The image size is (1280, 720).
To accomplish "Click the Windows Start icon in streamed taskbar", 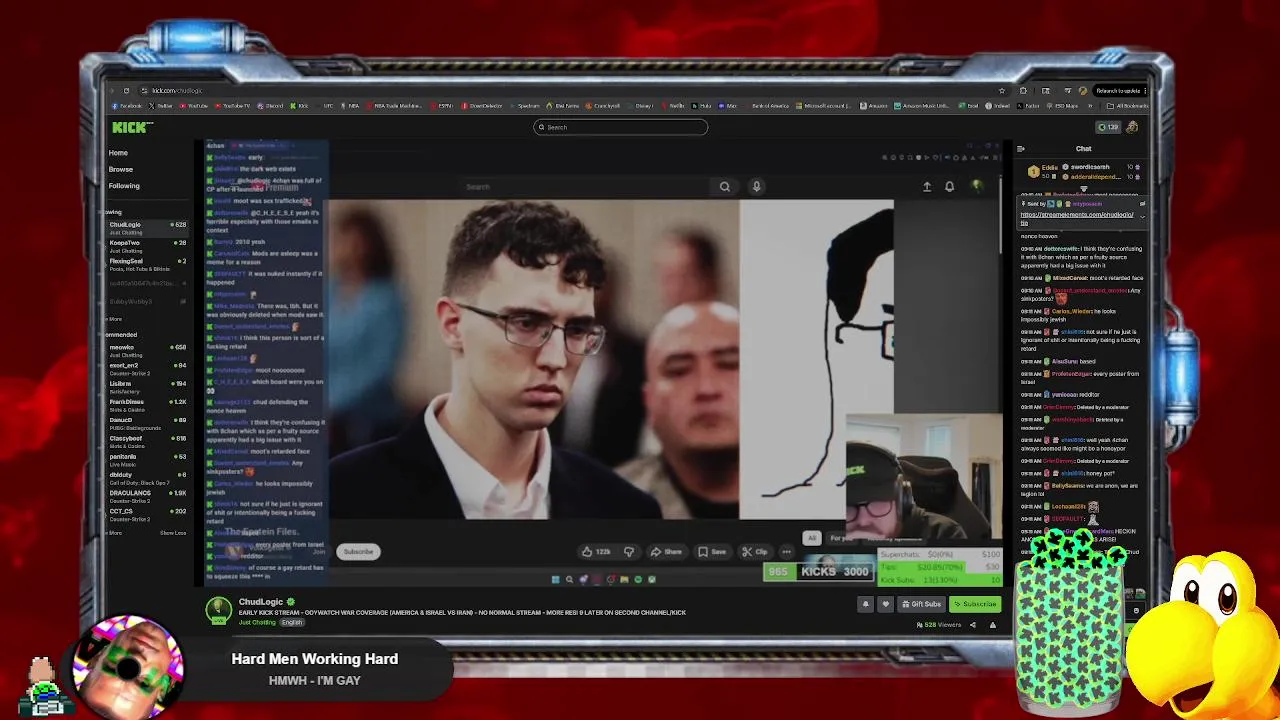I will (x=556, y=579).
